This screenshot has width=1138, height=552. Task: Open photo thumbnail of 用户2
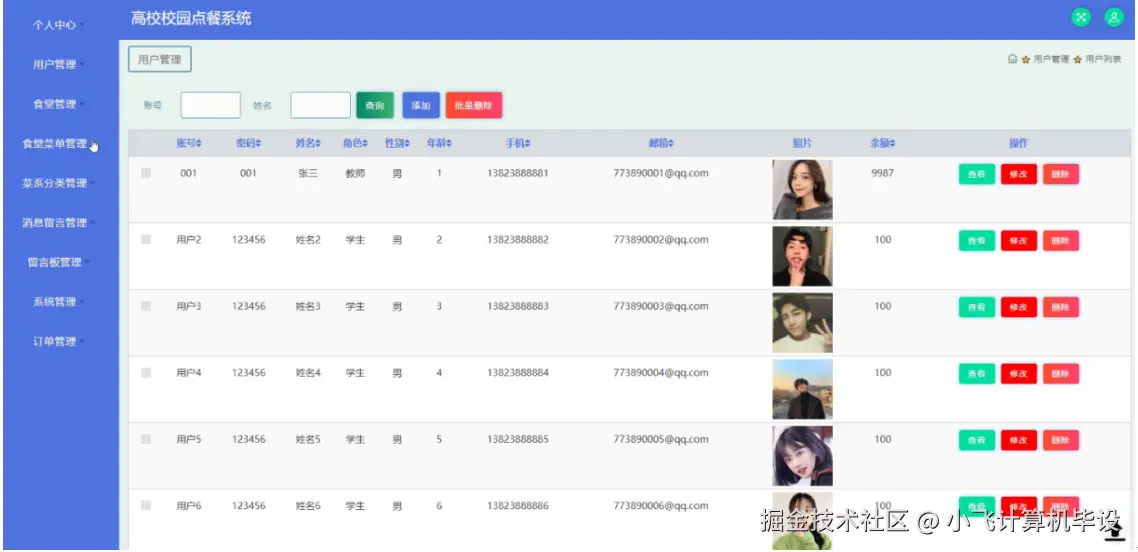tap(802, 256)
